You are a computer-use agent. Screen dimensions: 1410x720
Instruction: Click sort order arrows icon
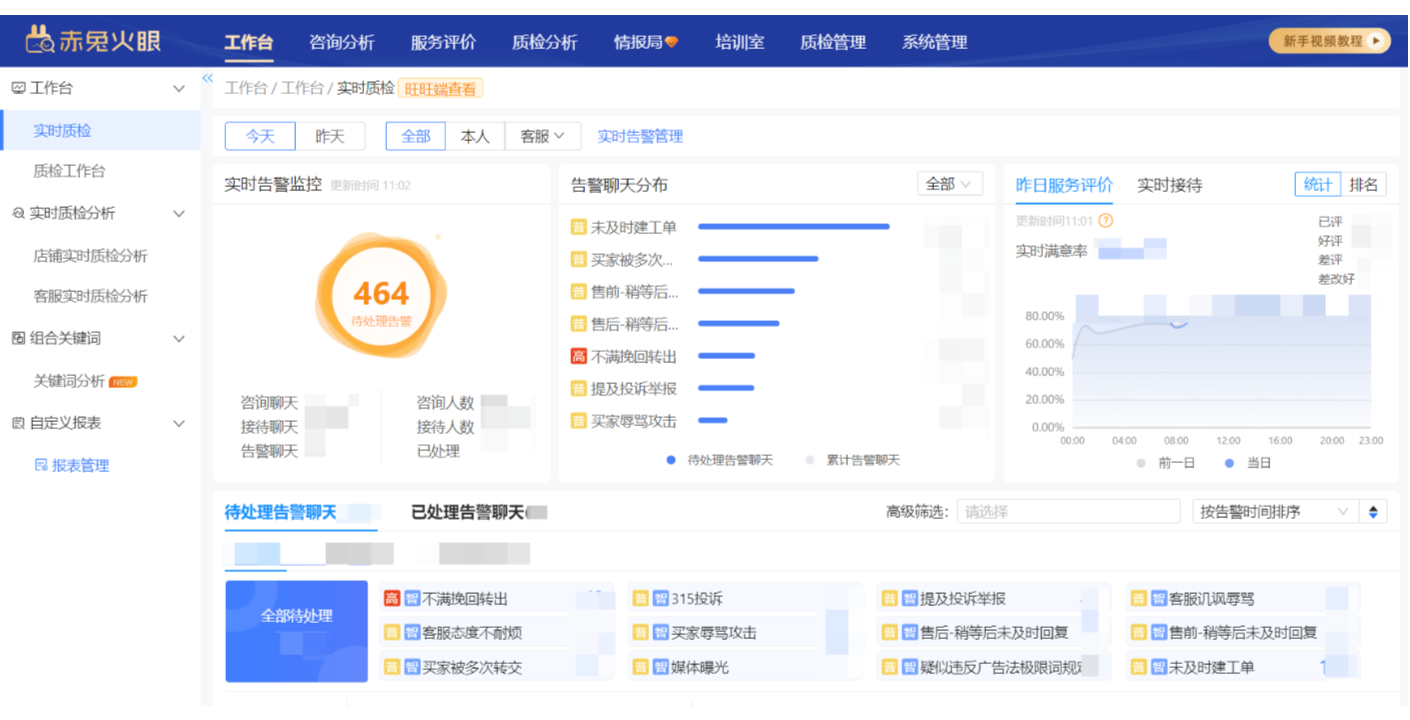coord(1373,512)
